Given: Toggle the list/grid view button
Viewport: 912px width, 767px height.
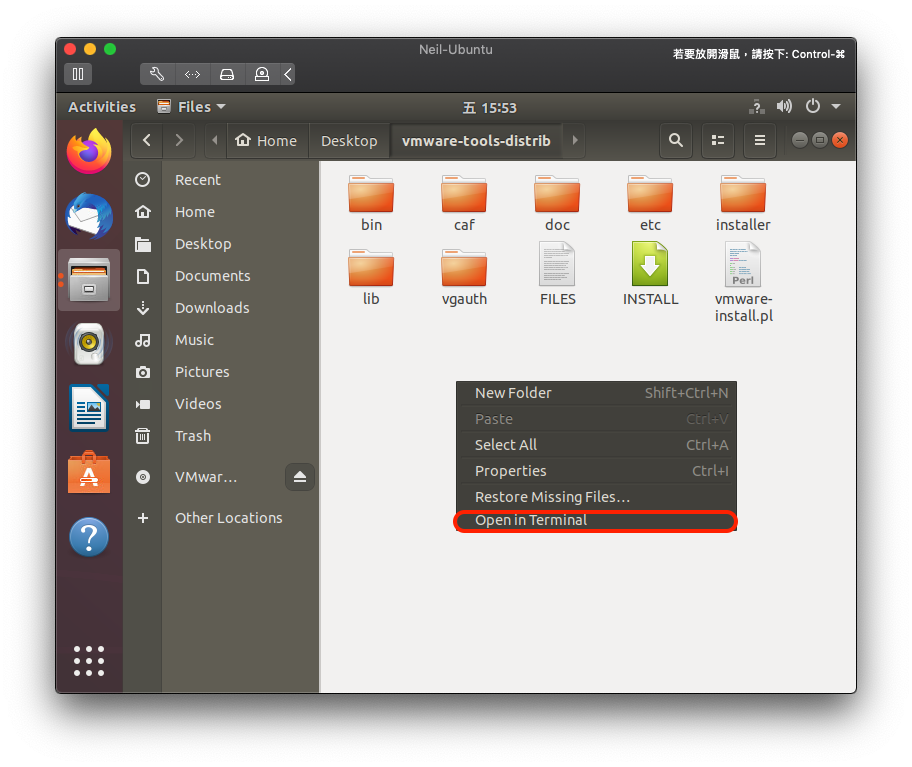Looking at the screenshot, I should pos(717,141).
